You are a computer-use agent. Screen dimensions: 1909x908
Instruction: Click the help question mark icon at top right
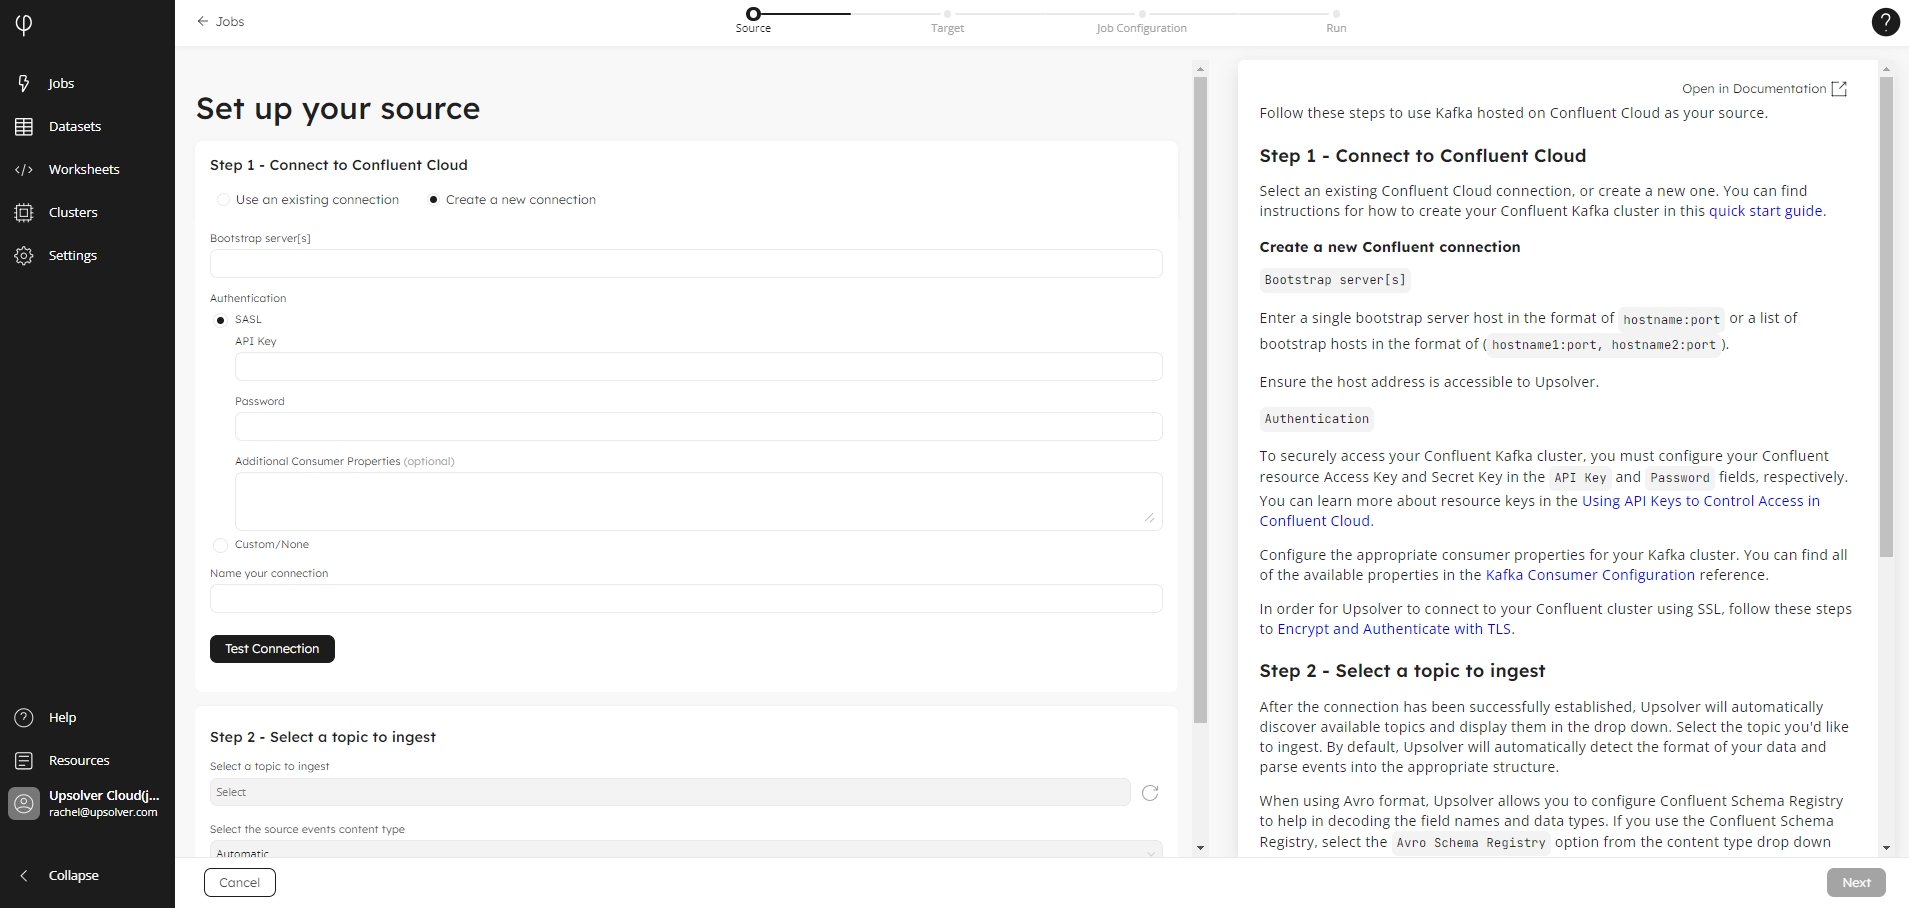(1885, 22)
